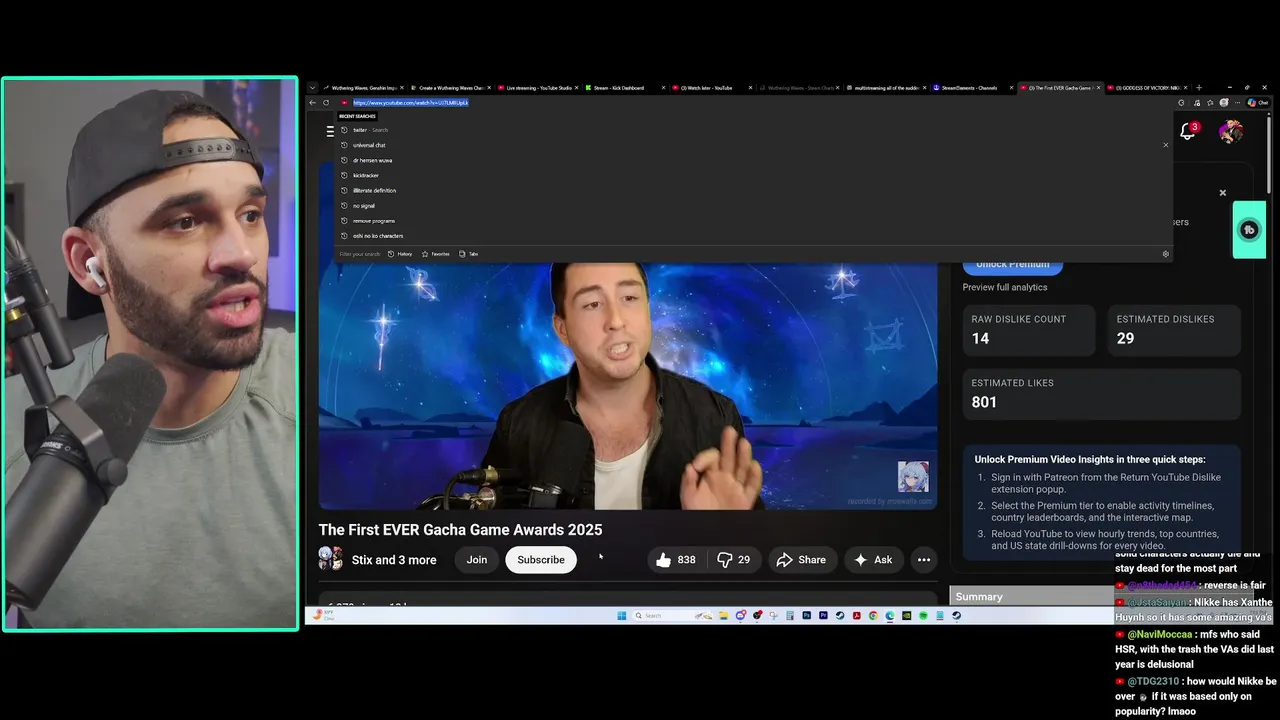Click the Raw Dislike Count card

(x=1029, y=330)
